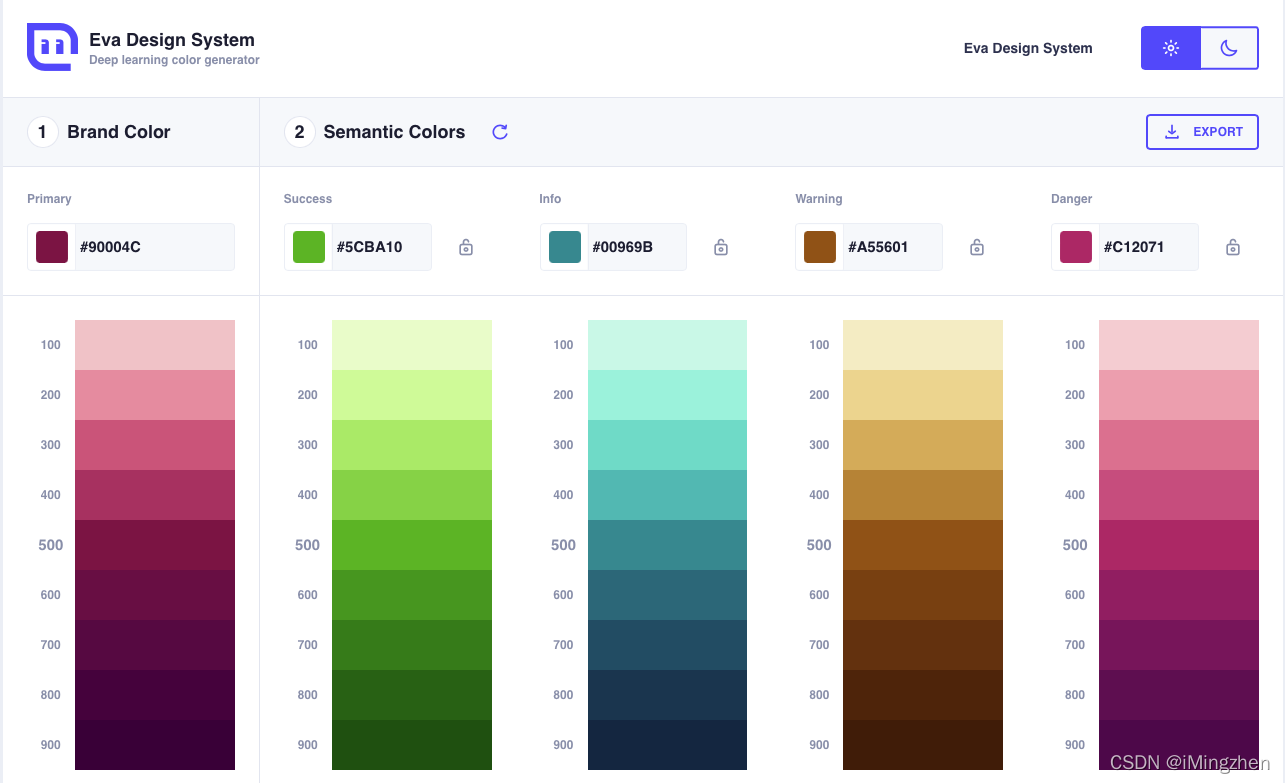Edit the Info hex field #00969B
Viewport: 1285px width, 783px height.
coord(638,247)
